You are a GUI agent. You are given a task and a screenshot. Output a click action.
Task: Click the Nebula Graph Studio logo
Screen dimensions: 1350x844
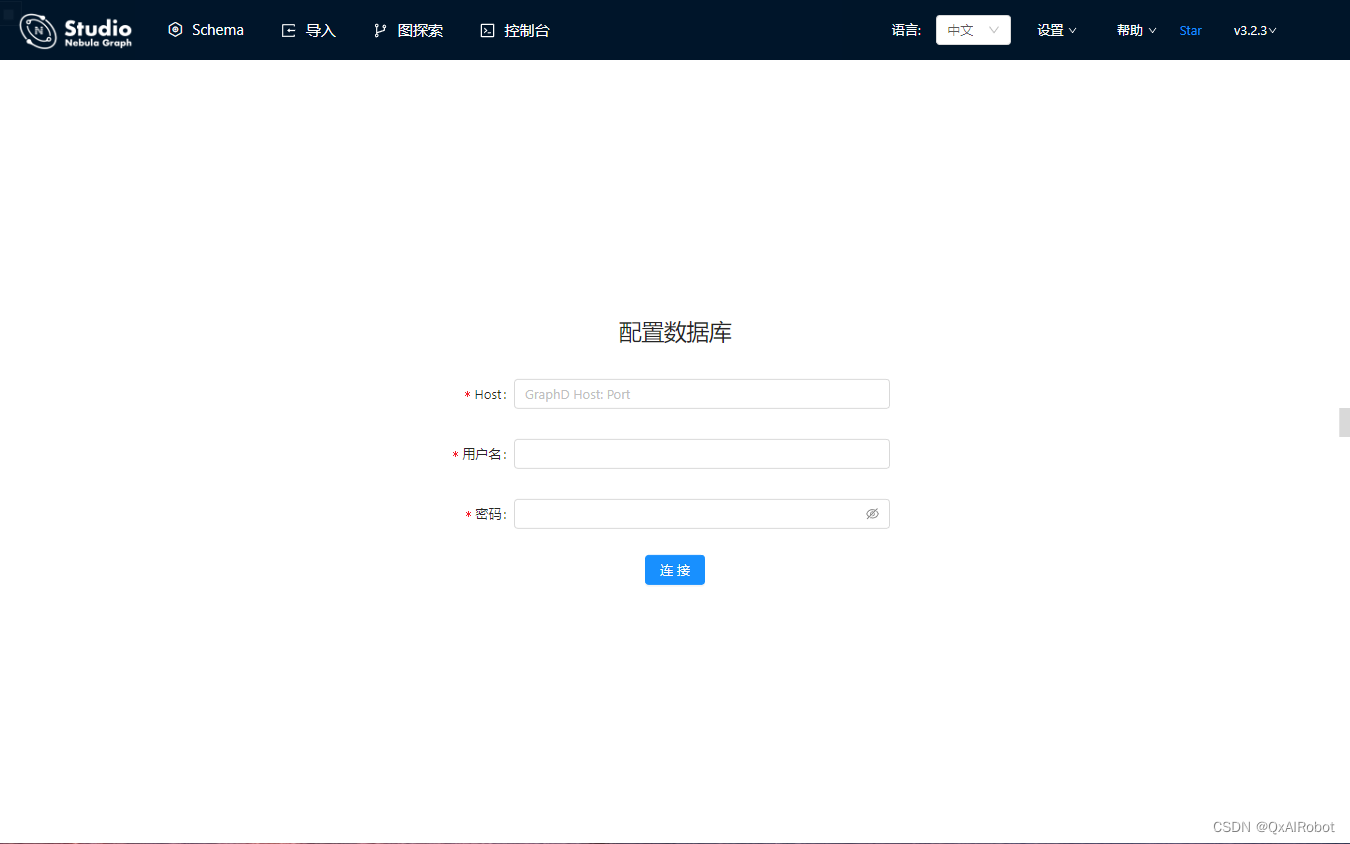(76, 30)
